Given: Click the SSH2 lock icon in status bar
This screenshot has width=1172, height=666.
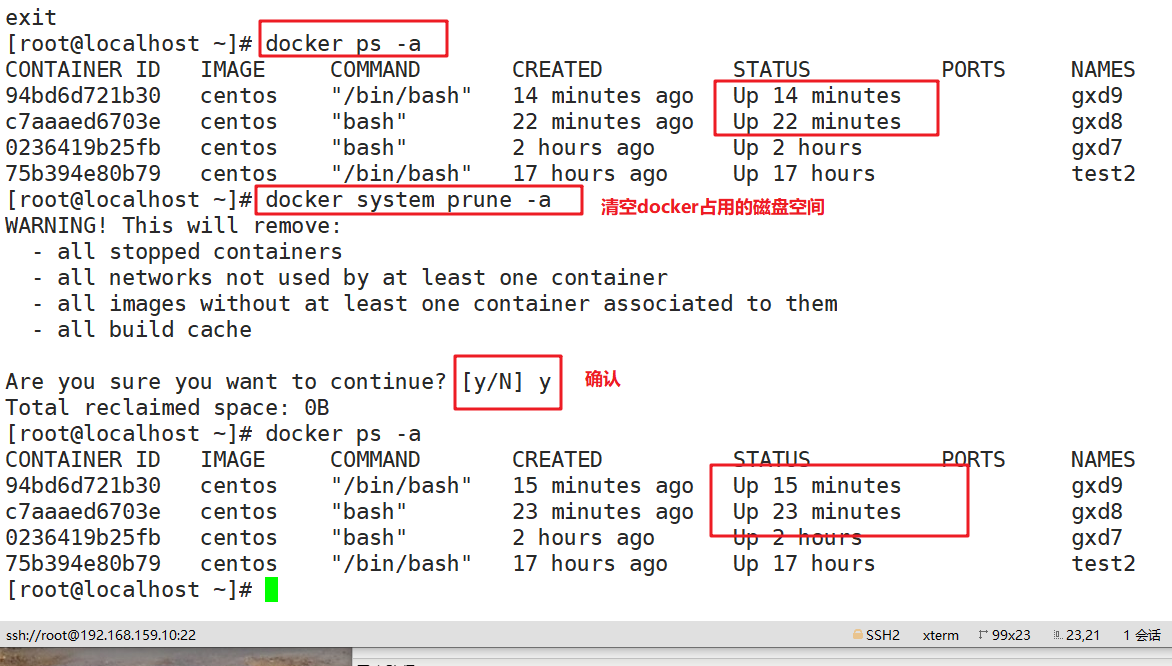Looking at the screenshot, I should pyautogui.click(x=857, y=635).
